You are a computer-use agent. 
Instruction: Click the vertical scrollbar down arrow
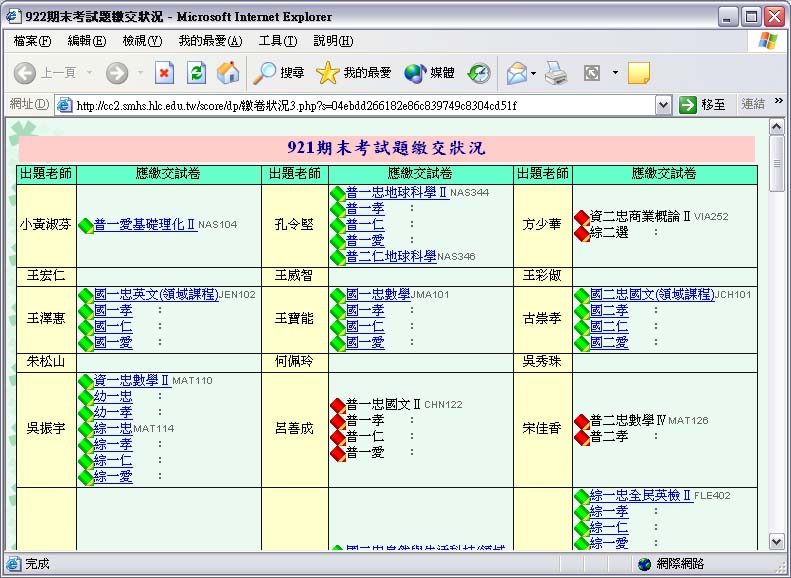pyautogui.click(x=777, y=541)
